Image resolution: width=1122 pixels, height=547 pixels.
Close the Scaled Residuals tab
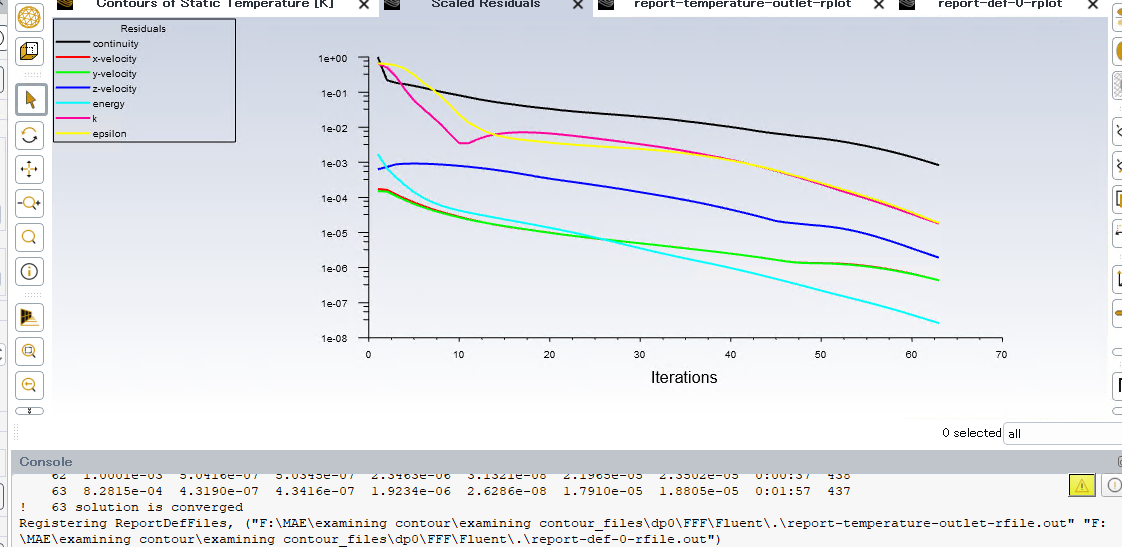577,5
